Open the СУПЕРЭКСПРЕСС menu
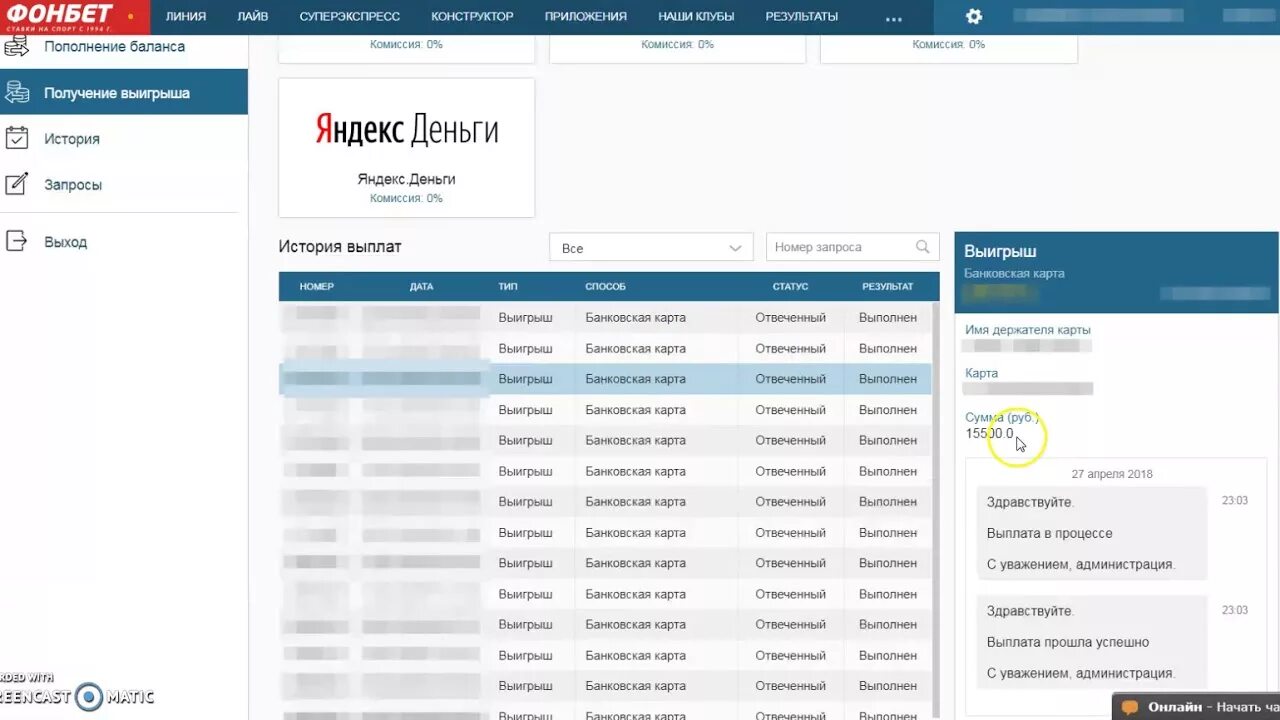The height and width of the screenshot is (720, 1280). 350,17
